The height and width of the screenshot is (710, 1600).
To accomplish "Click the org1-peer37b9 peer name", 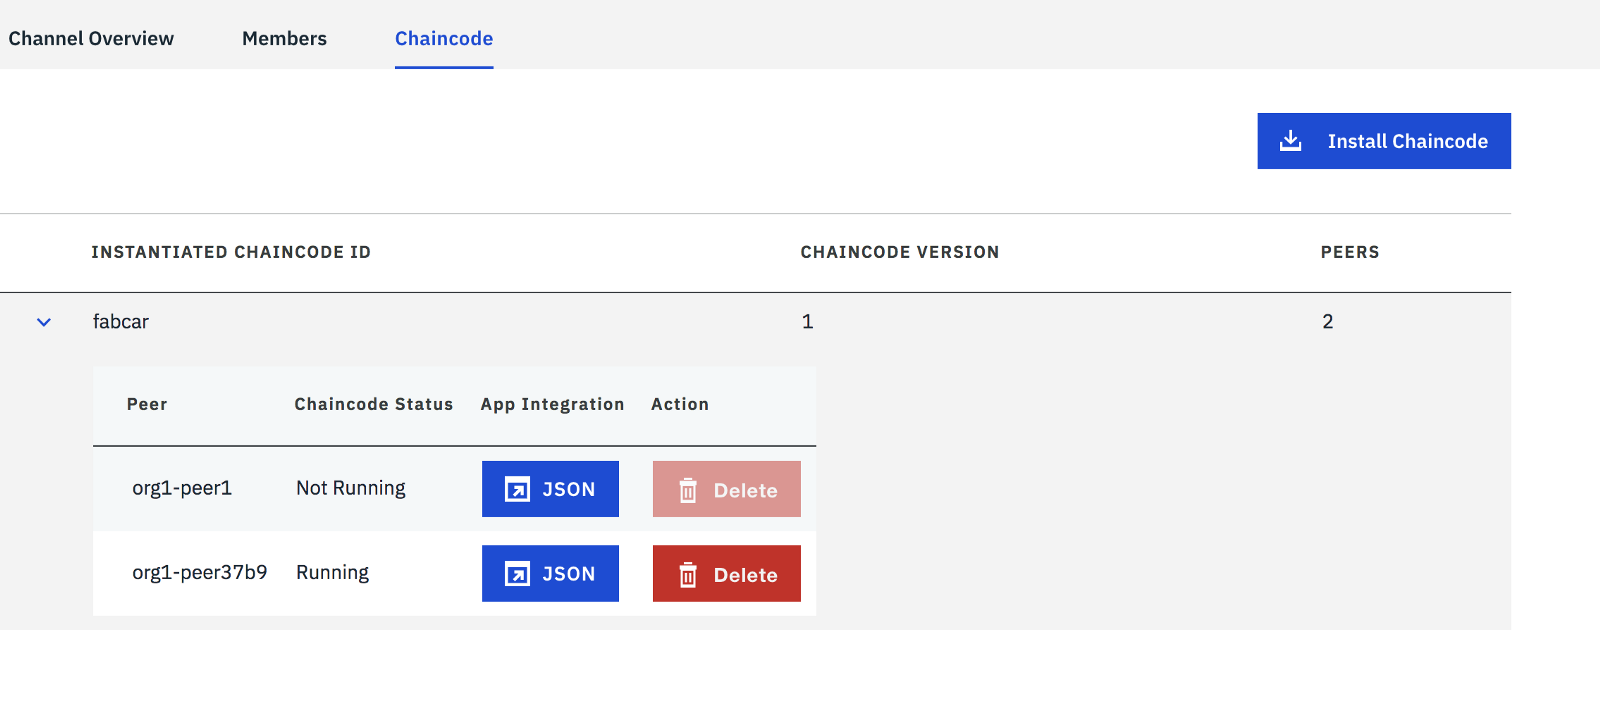I will tap(200, 572).
